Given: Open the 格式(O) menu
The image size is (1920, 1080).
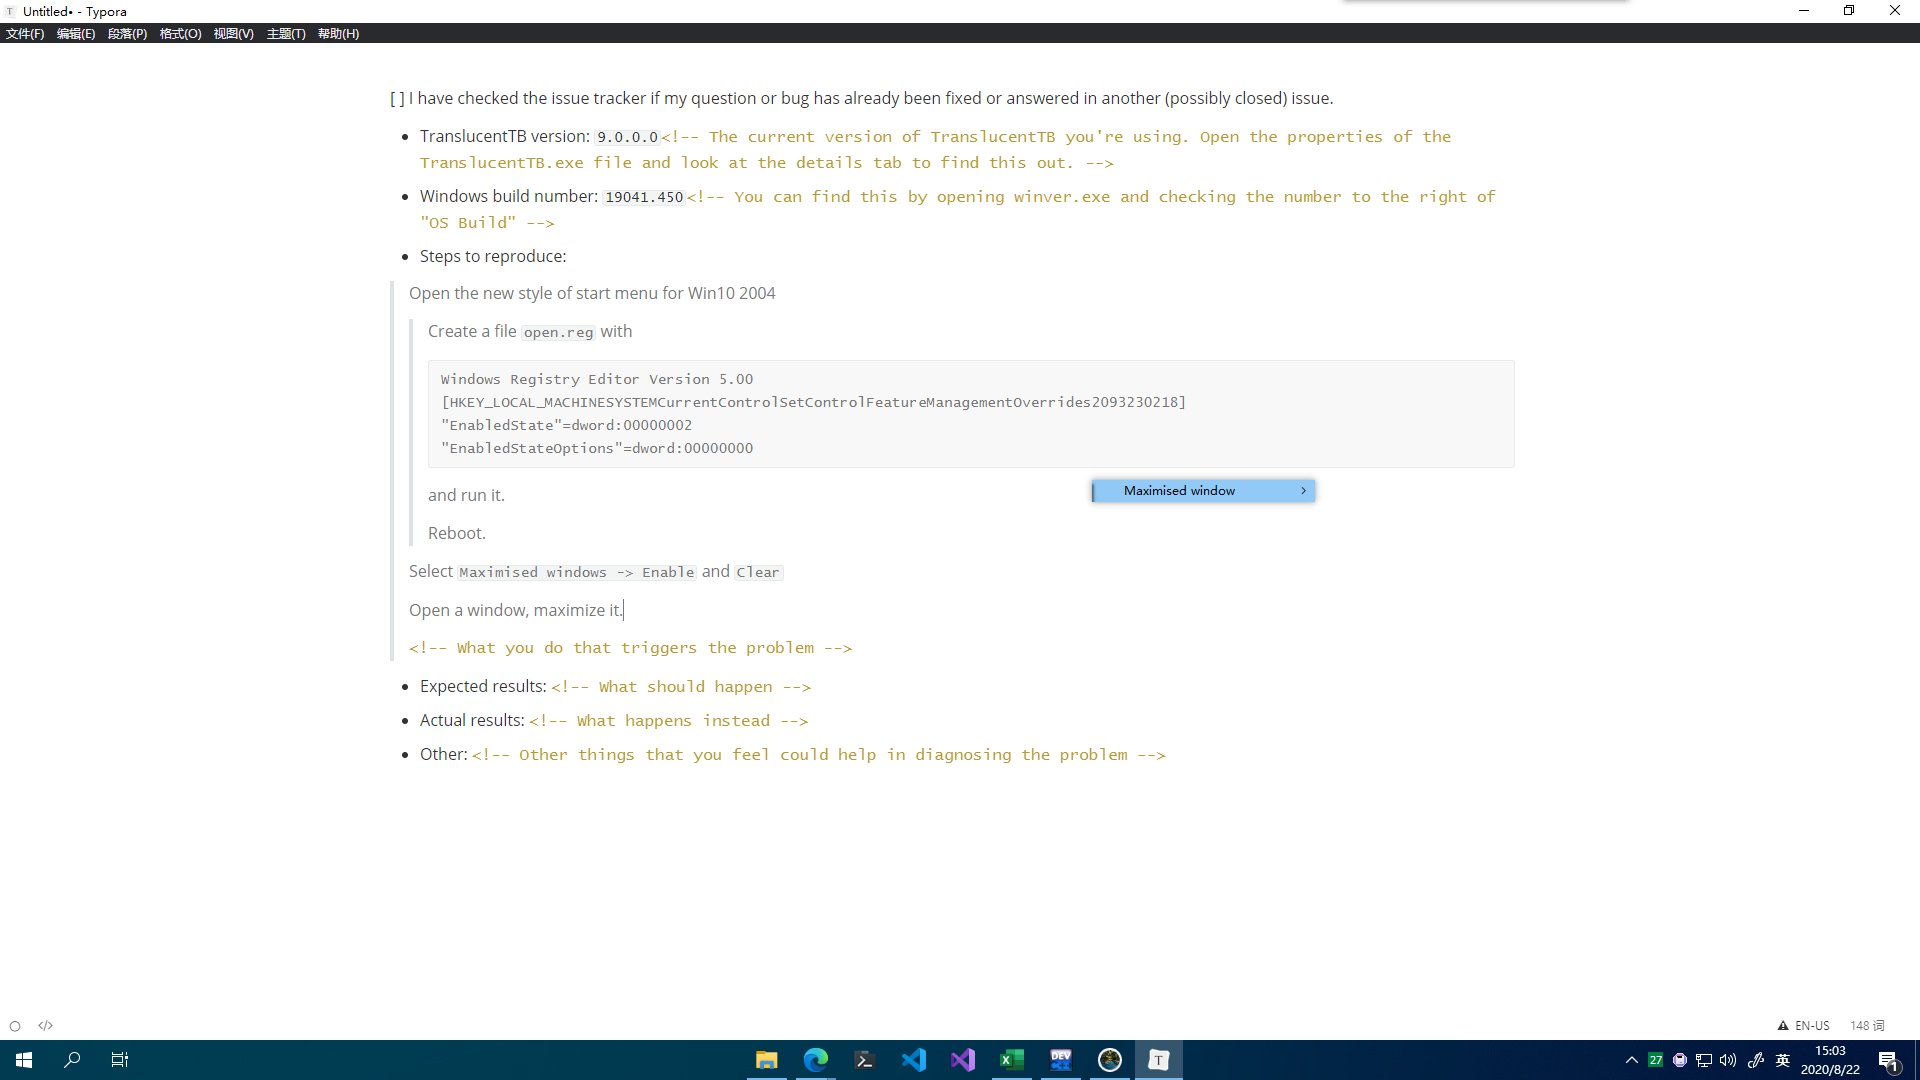Looking at the screenshot, I should [x=180, y=34].
